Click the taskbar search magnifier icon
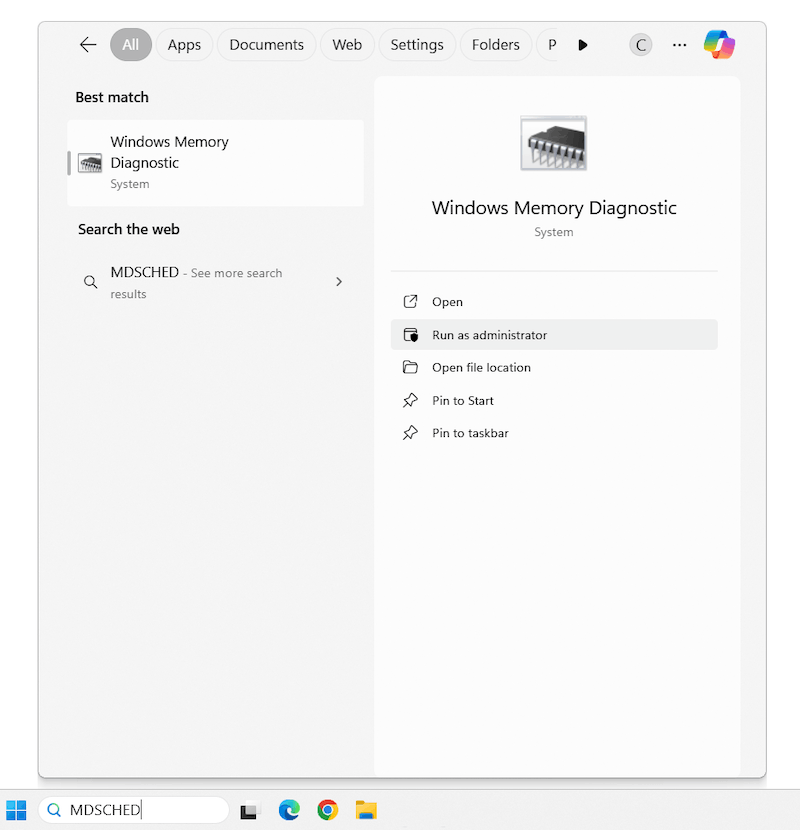 coord(54,810)
